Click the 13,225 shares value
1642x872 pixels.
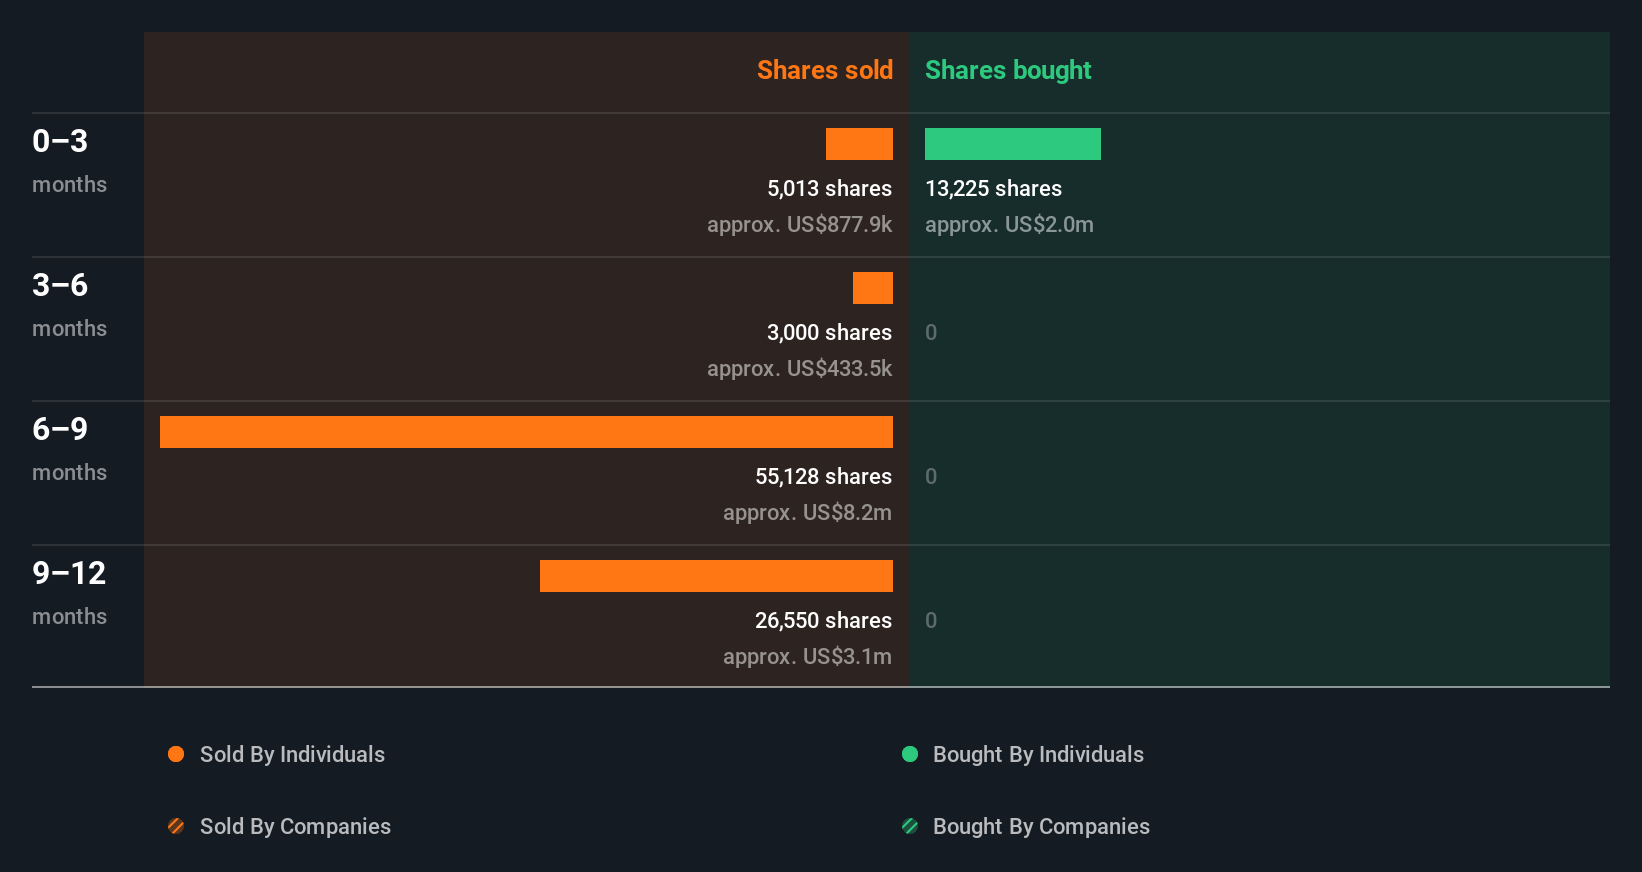(993, 189)
